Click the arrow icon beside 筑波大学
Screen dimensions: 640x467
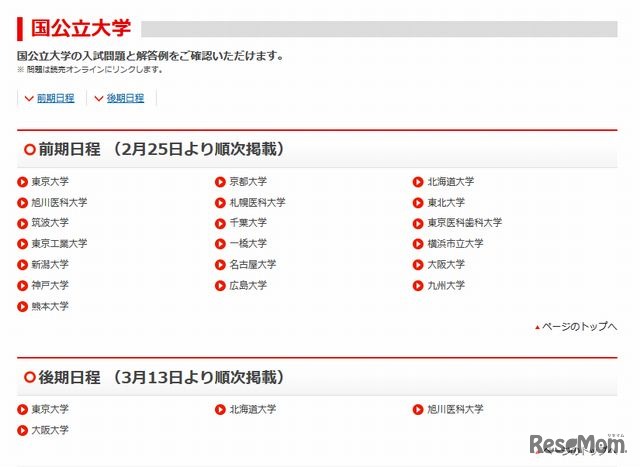[22, 224]
